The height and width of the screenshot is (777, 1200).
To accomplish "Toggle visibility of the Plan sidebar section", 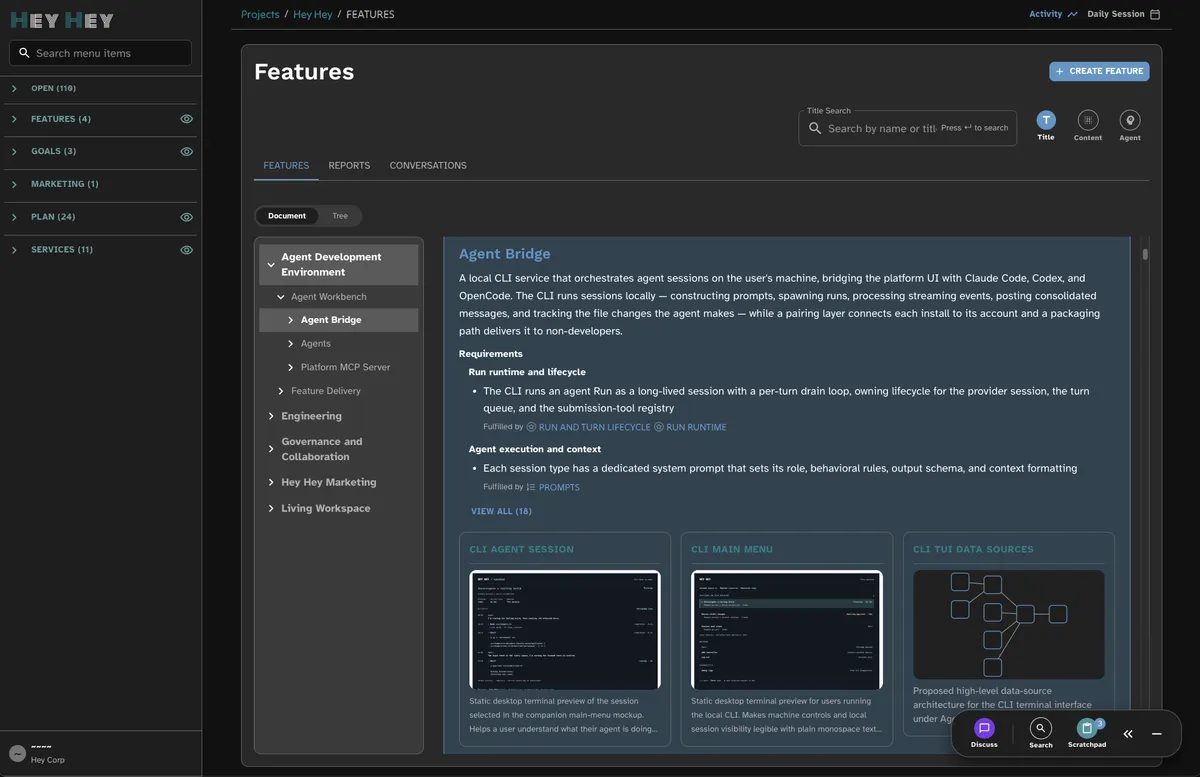I will (186, 217).
